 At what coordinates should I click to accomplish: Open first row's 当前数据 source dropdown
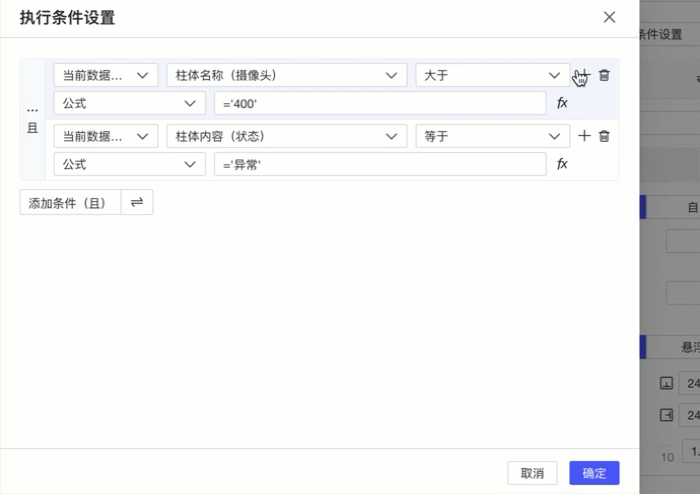click(x=105, y=75)
